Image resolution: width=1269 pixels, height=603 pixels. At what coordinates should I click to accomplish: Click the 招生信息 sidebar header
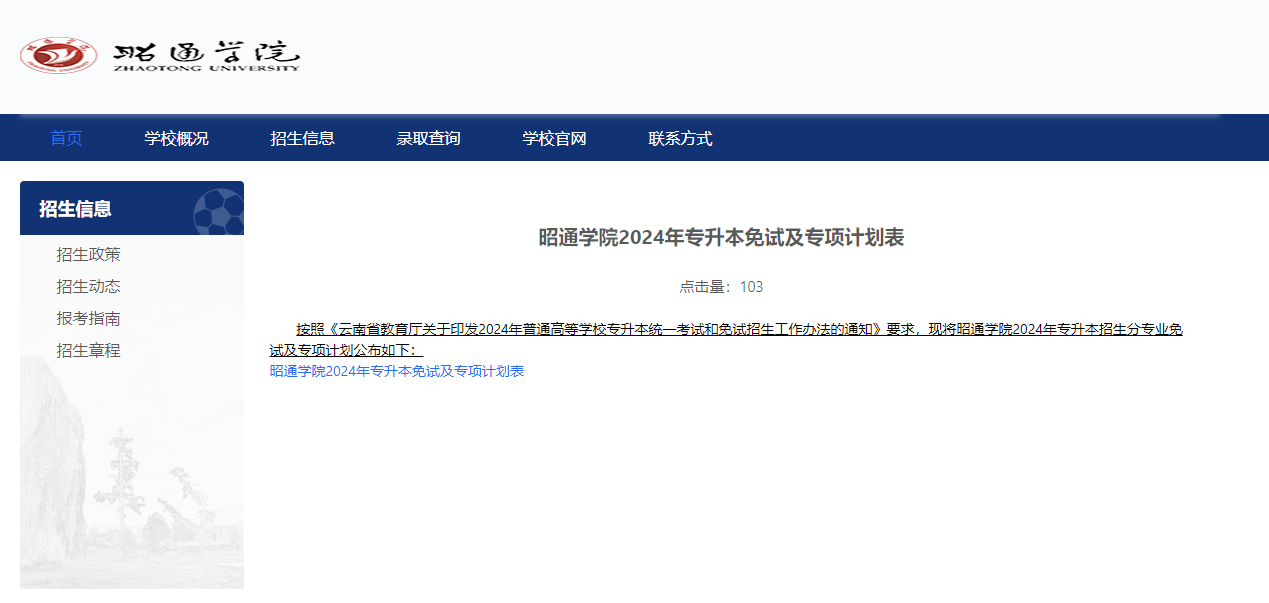coord(132,208)
